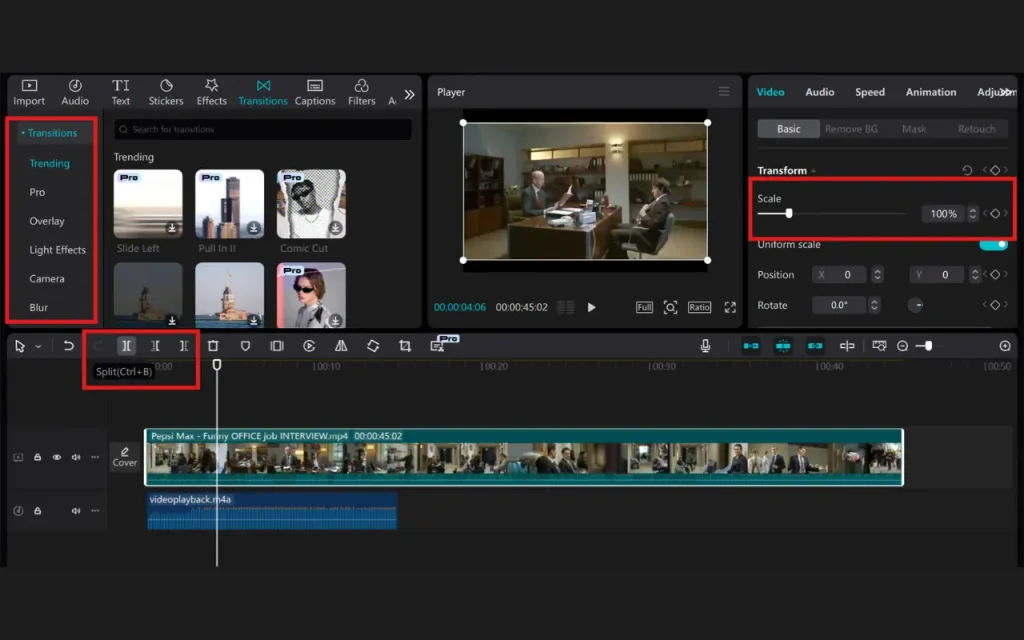Select the Split tool

click(x=126, y=345)
